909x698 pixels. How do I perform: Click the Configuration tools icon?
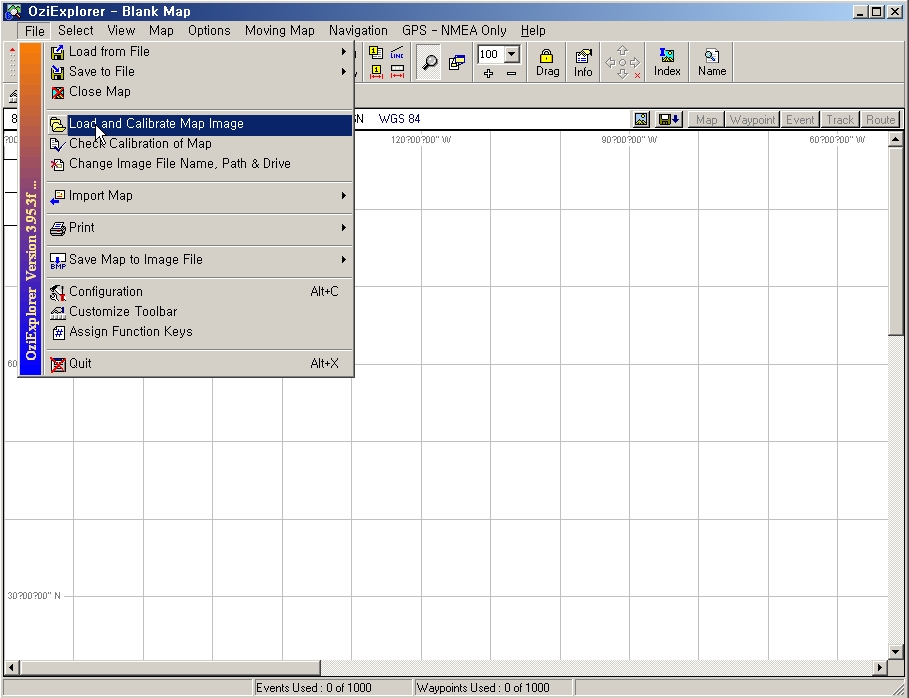[x=57, y=292]
